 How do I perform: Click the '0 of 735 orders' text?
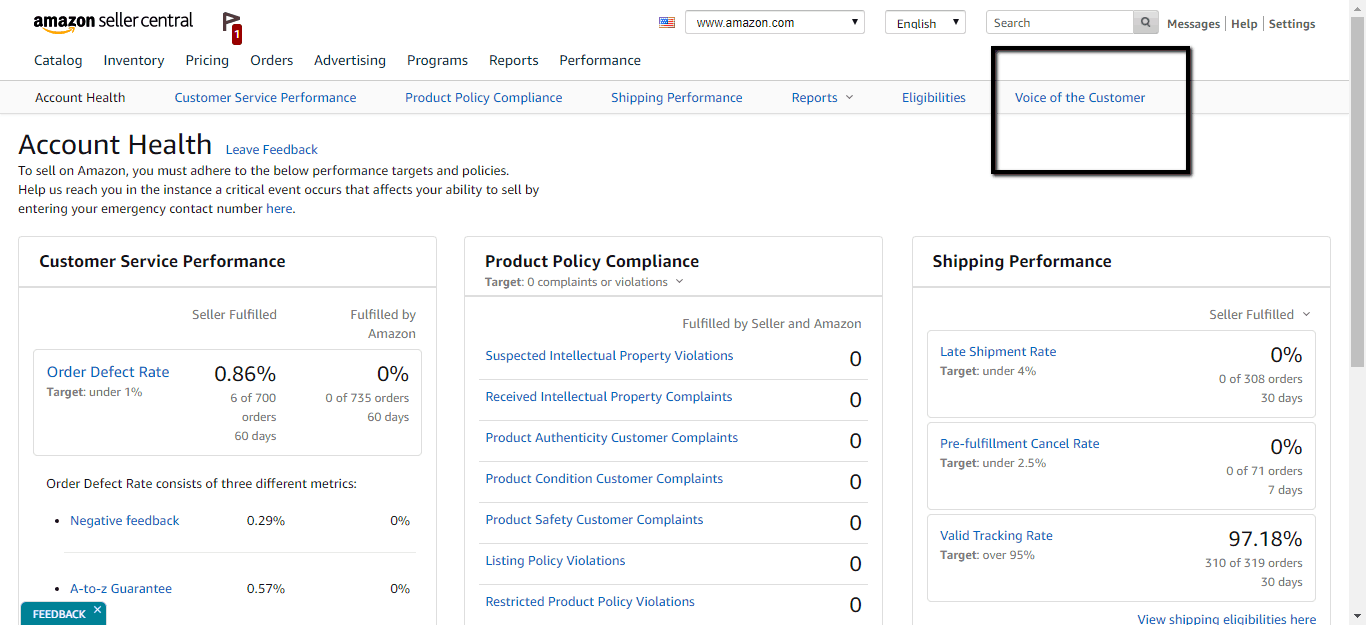(367, 398)
